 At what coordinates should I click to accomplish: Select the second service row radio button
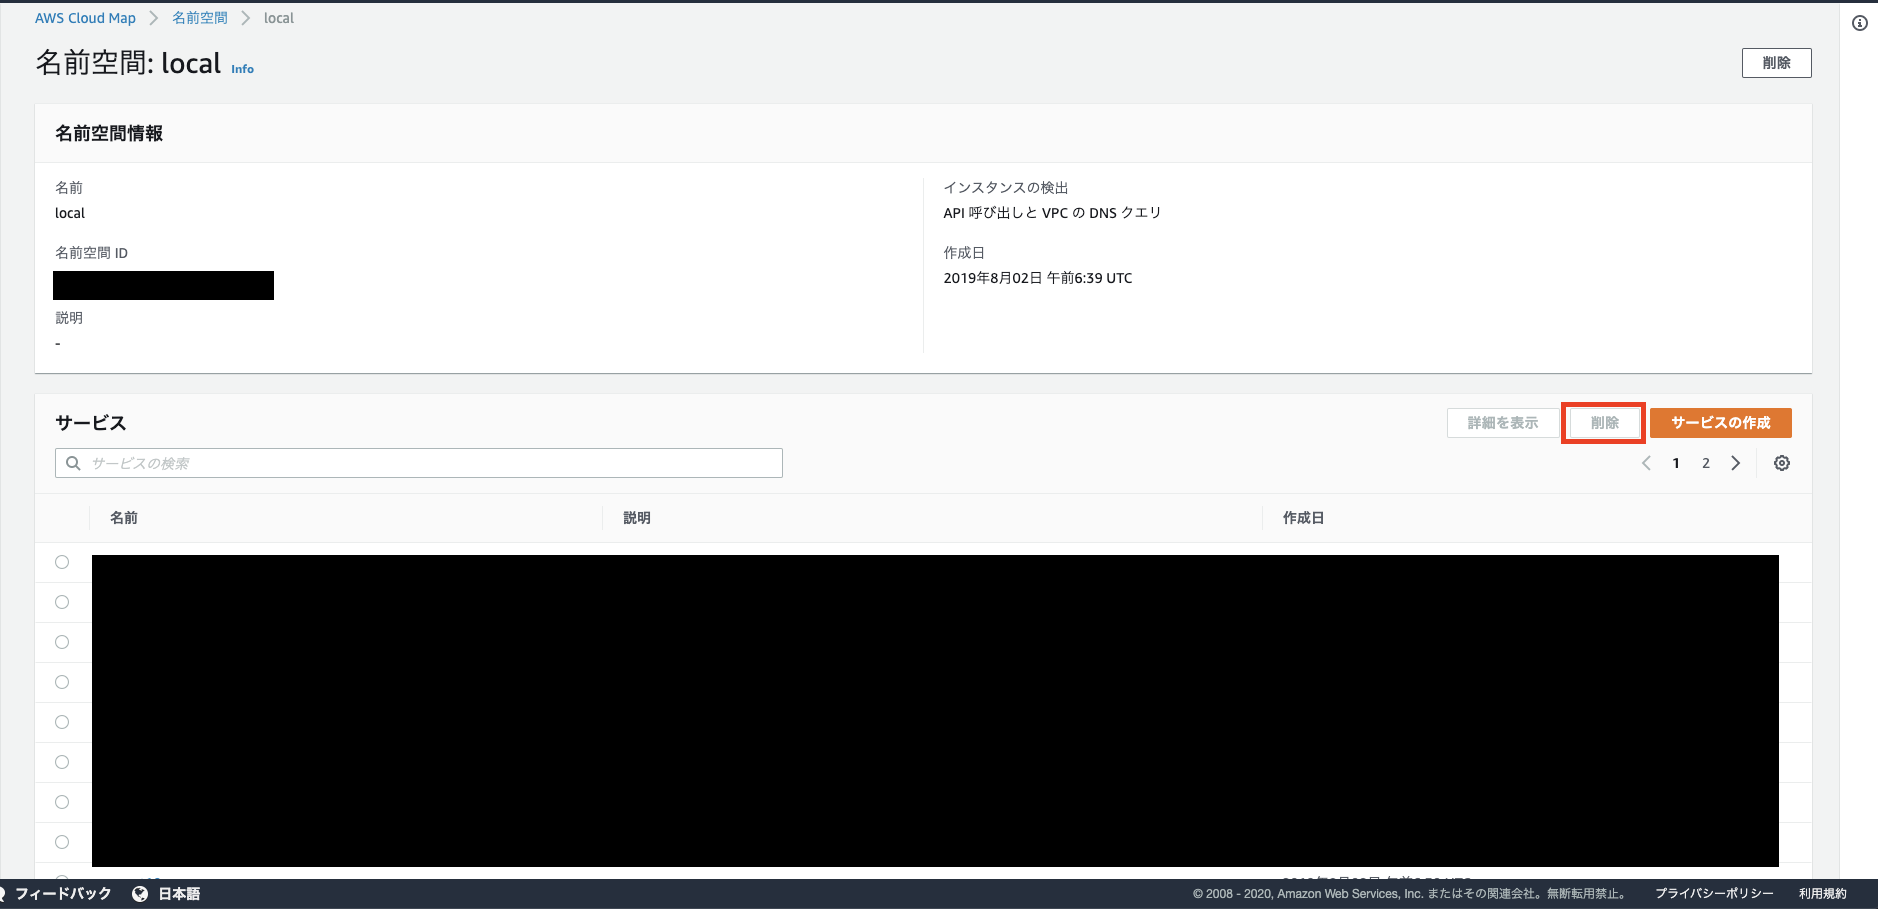point(62,602)
